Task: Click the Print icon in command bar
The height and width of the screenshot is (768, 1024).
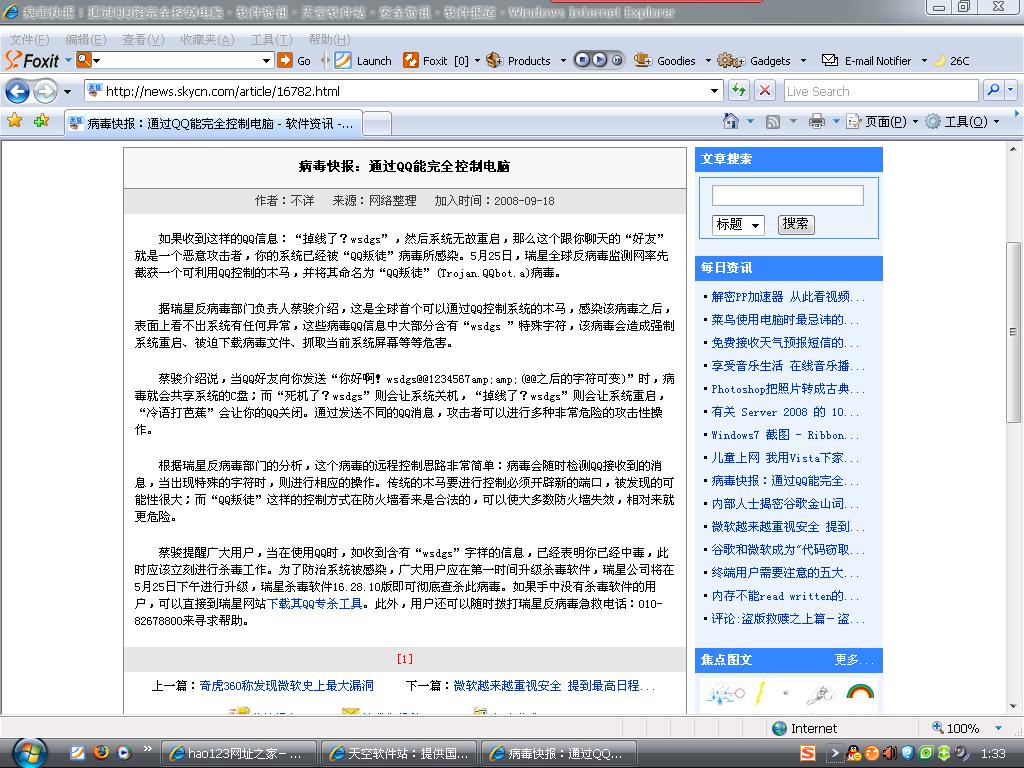Action: pyautogui.click(x=816, y=121)
